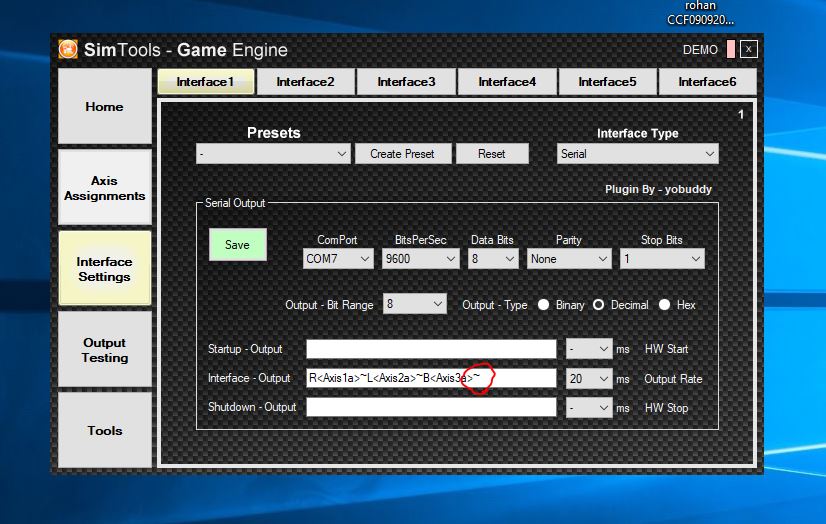Select the rohan CCF090920 desktop item
Image resolution: width=826 pixels, height=524 pixels.
[x=700, y=13]
